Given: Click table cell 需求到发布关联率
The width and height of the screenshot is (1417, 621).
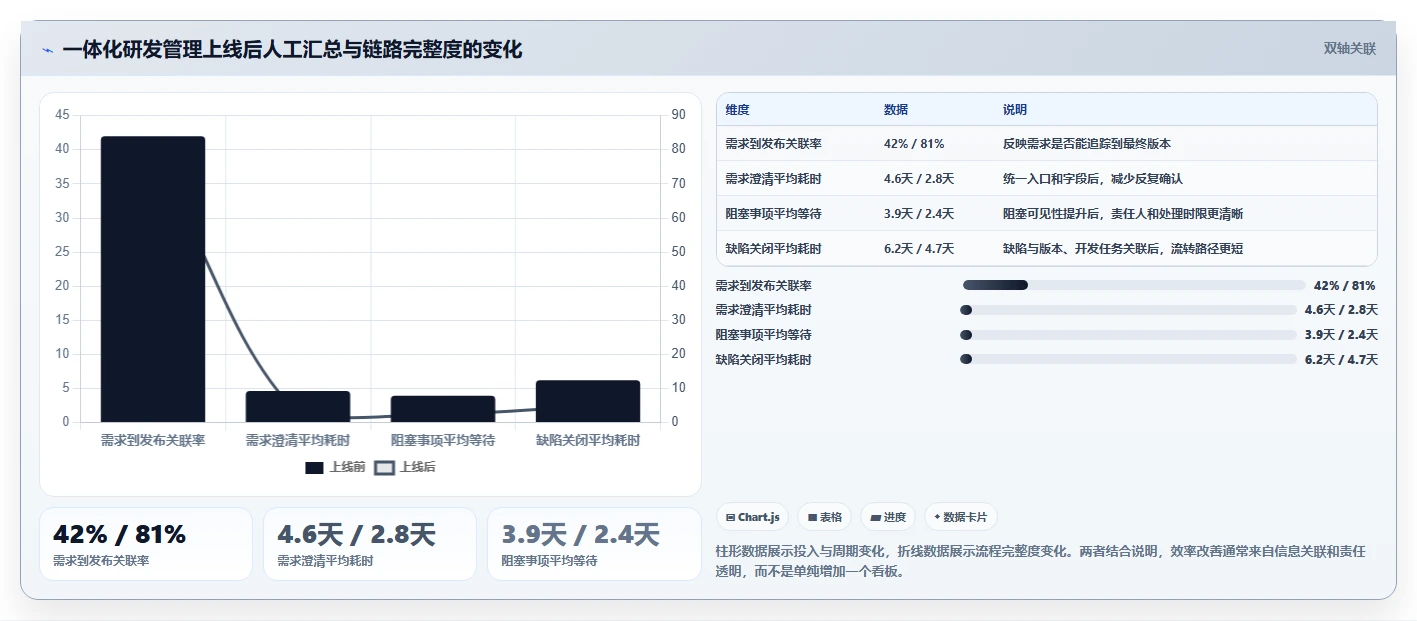Looking at the screenshot, I should point(774,144).
